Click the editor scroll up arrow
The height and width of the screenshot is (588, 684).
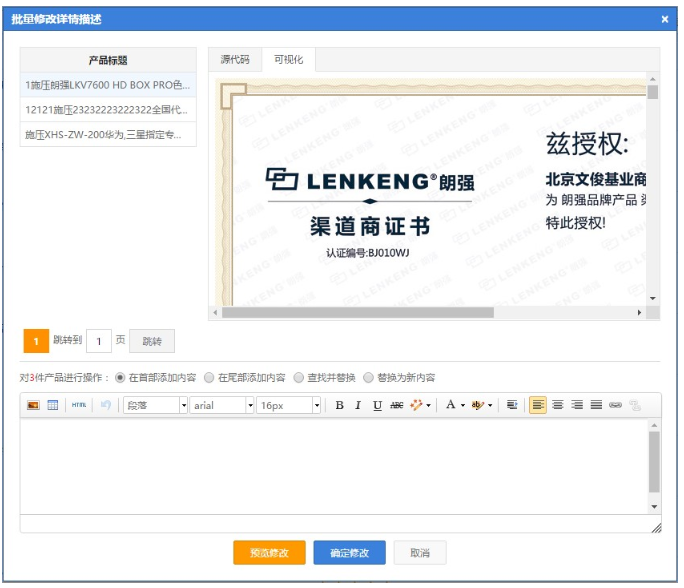654,425
